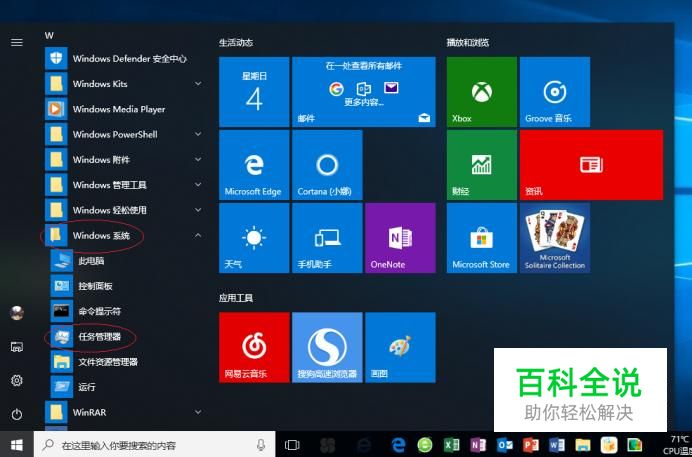The height and width of the screenshot is (457, 692).
Task: Expand the WinRAR folder
Action: click(x=124, y=412)
